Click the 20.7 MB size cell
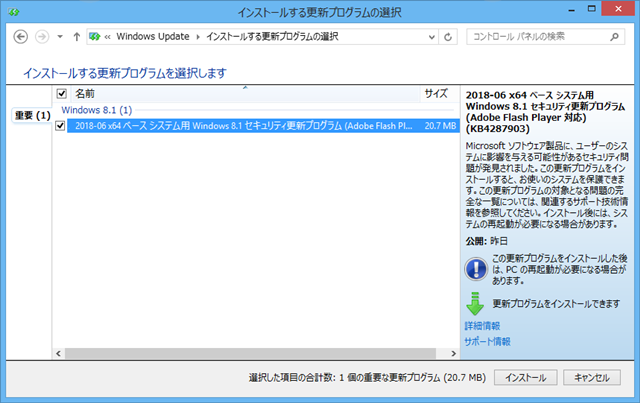640x403 pixels. point(440,126)
